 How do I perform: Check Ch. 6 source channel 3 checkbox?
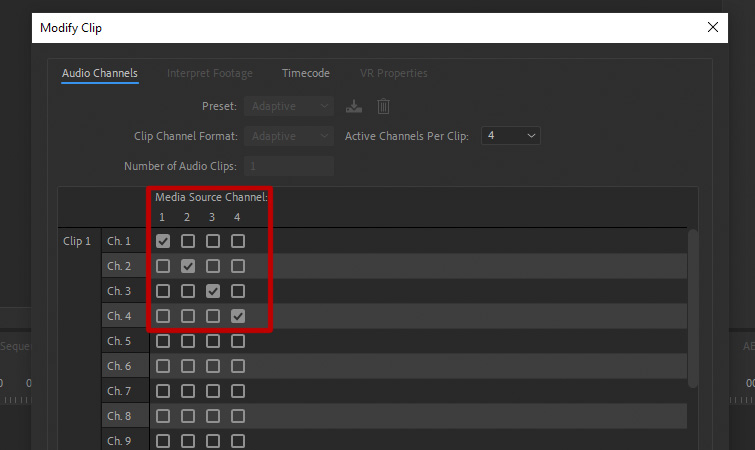point(213,366)
